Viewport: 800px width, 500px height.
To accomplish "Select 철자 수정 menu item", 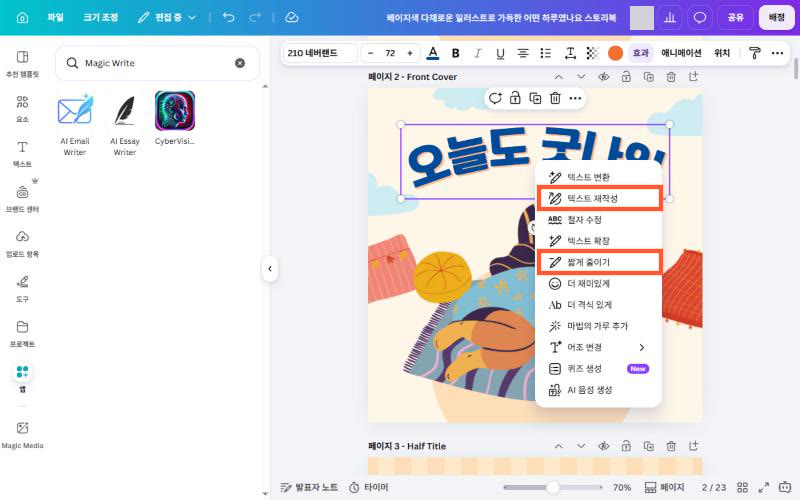I will [598, 220].
